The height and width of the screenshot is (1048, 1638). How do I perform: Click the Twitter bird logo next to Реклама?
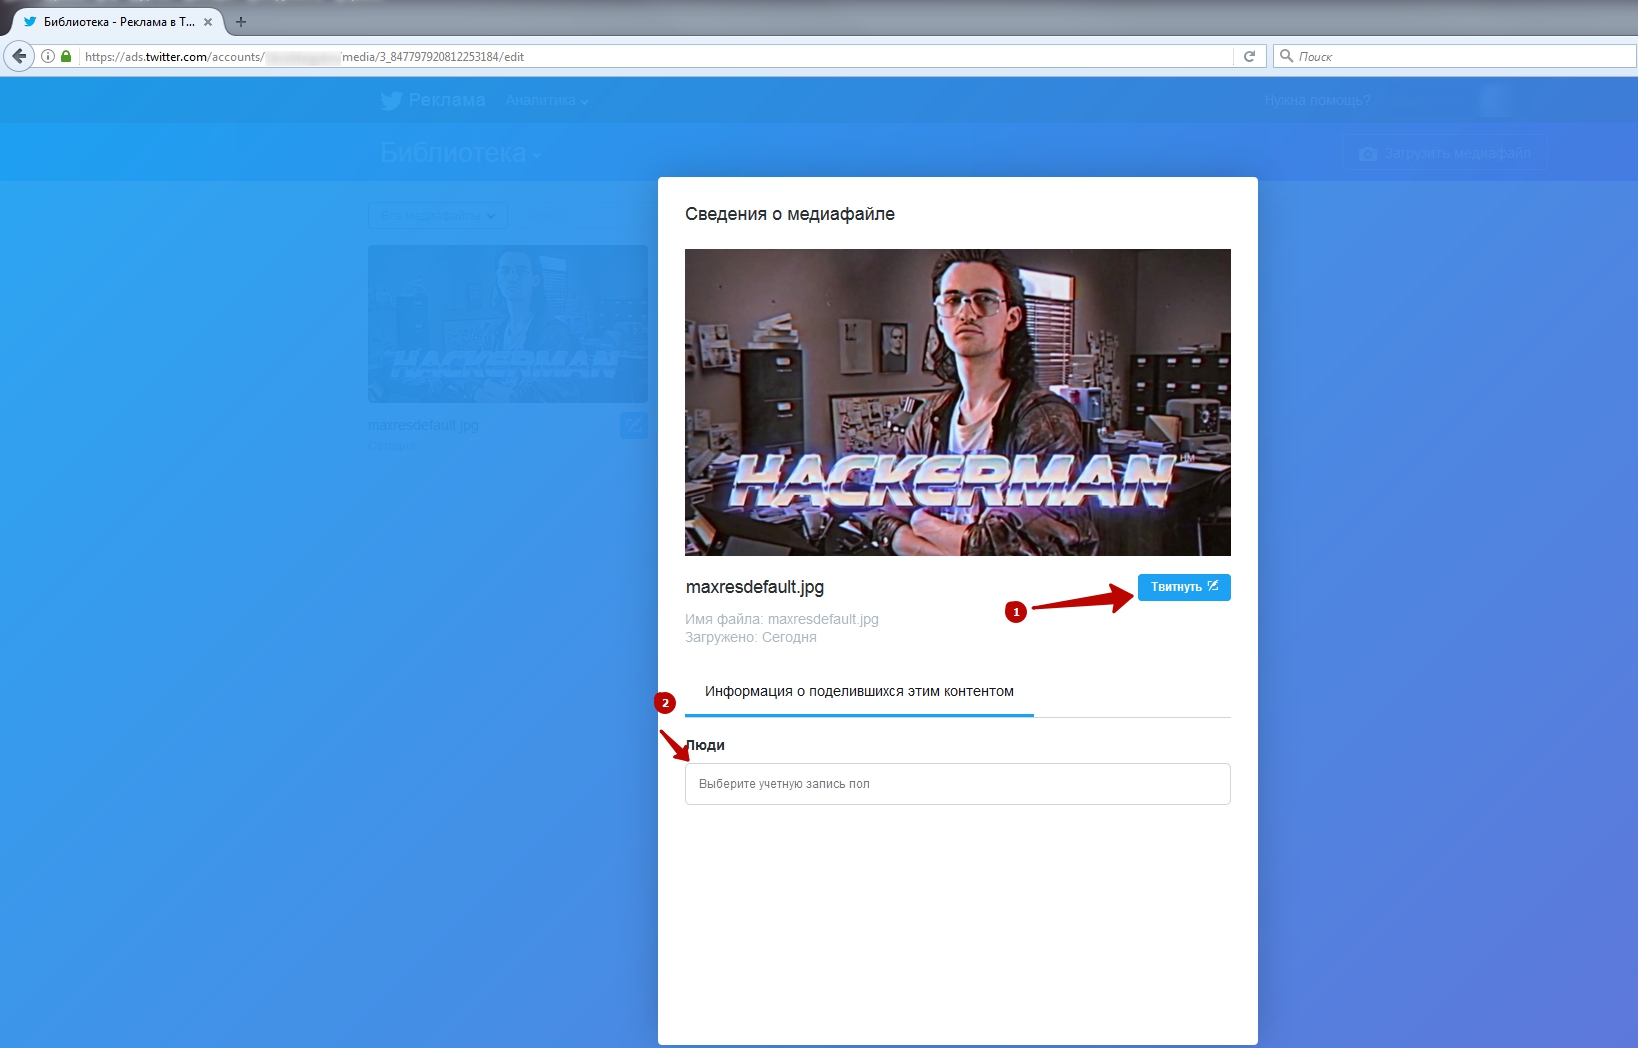click(x=391, y=100)
